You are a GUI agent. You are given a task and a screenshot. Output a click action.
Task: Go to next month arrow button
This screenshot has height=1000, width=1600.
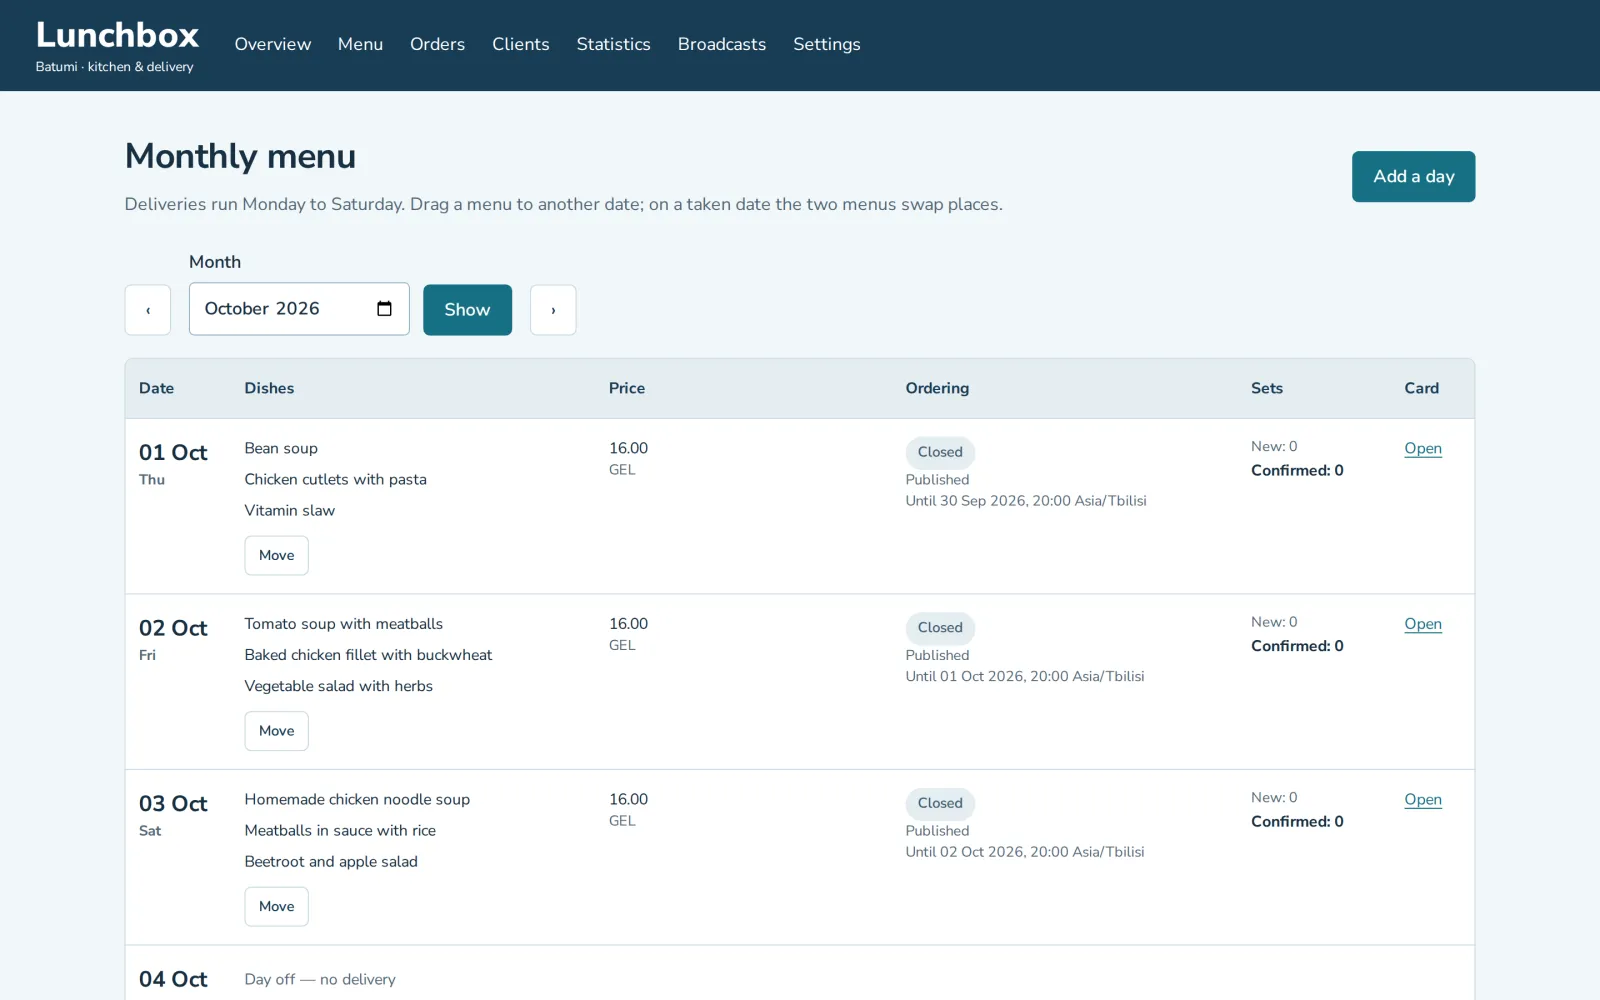click(x=553, y=310)
